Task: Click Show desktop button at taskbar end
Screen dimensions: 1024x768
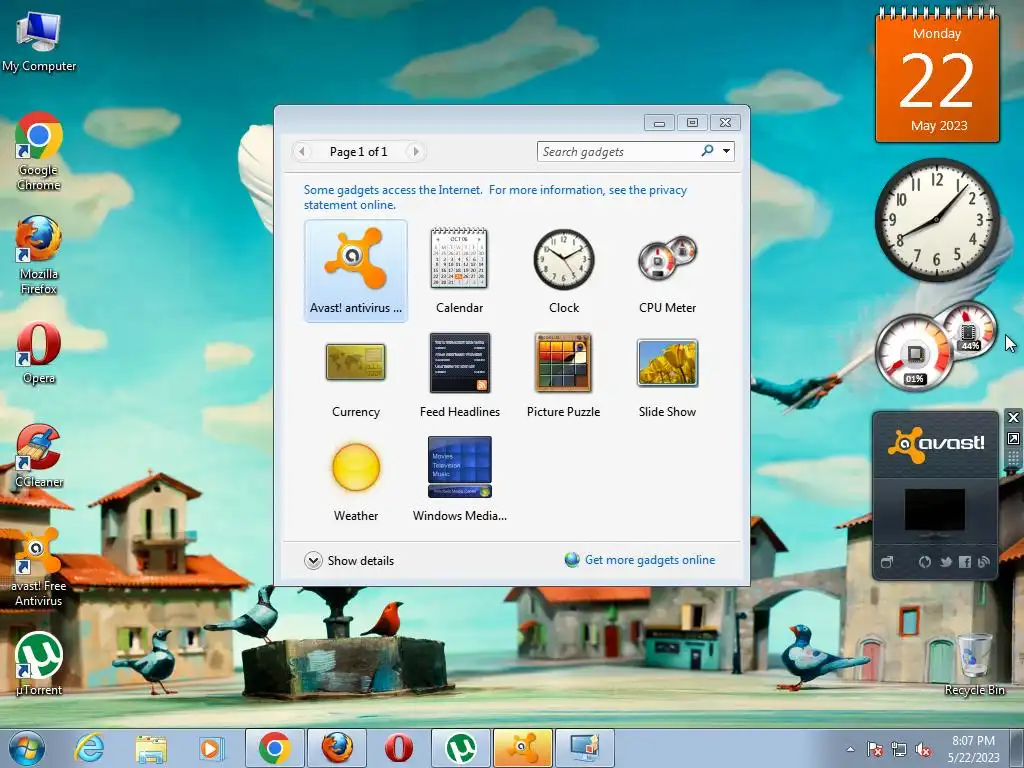Action: pyautogui.click(x=1017, y=749)
